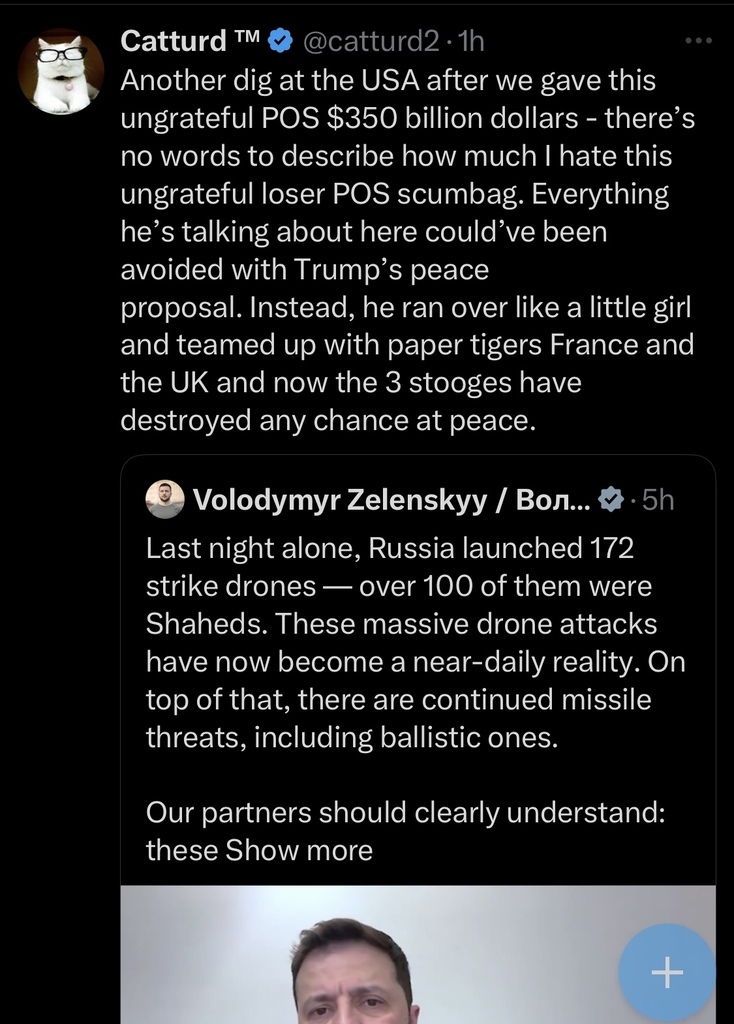The image size is (734, 1024).
Task: Tap the blue plus compose button
Action: click(x=667, y=971)
